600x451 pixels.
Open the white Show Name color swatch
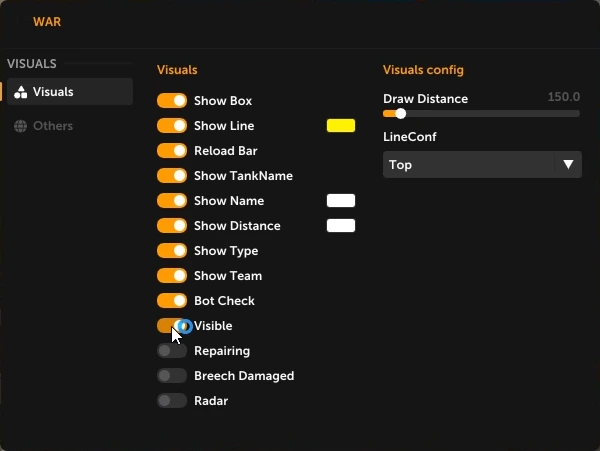click(x=341, y=200)
